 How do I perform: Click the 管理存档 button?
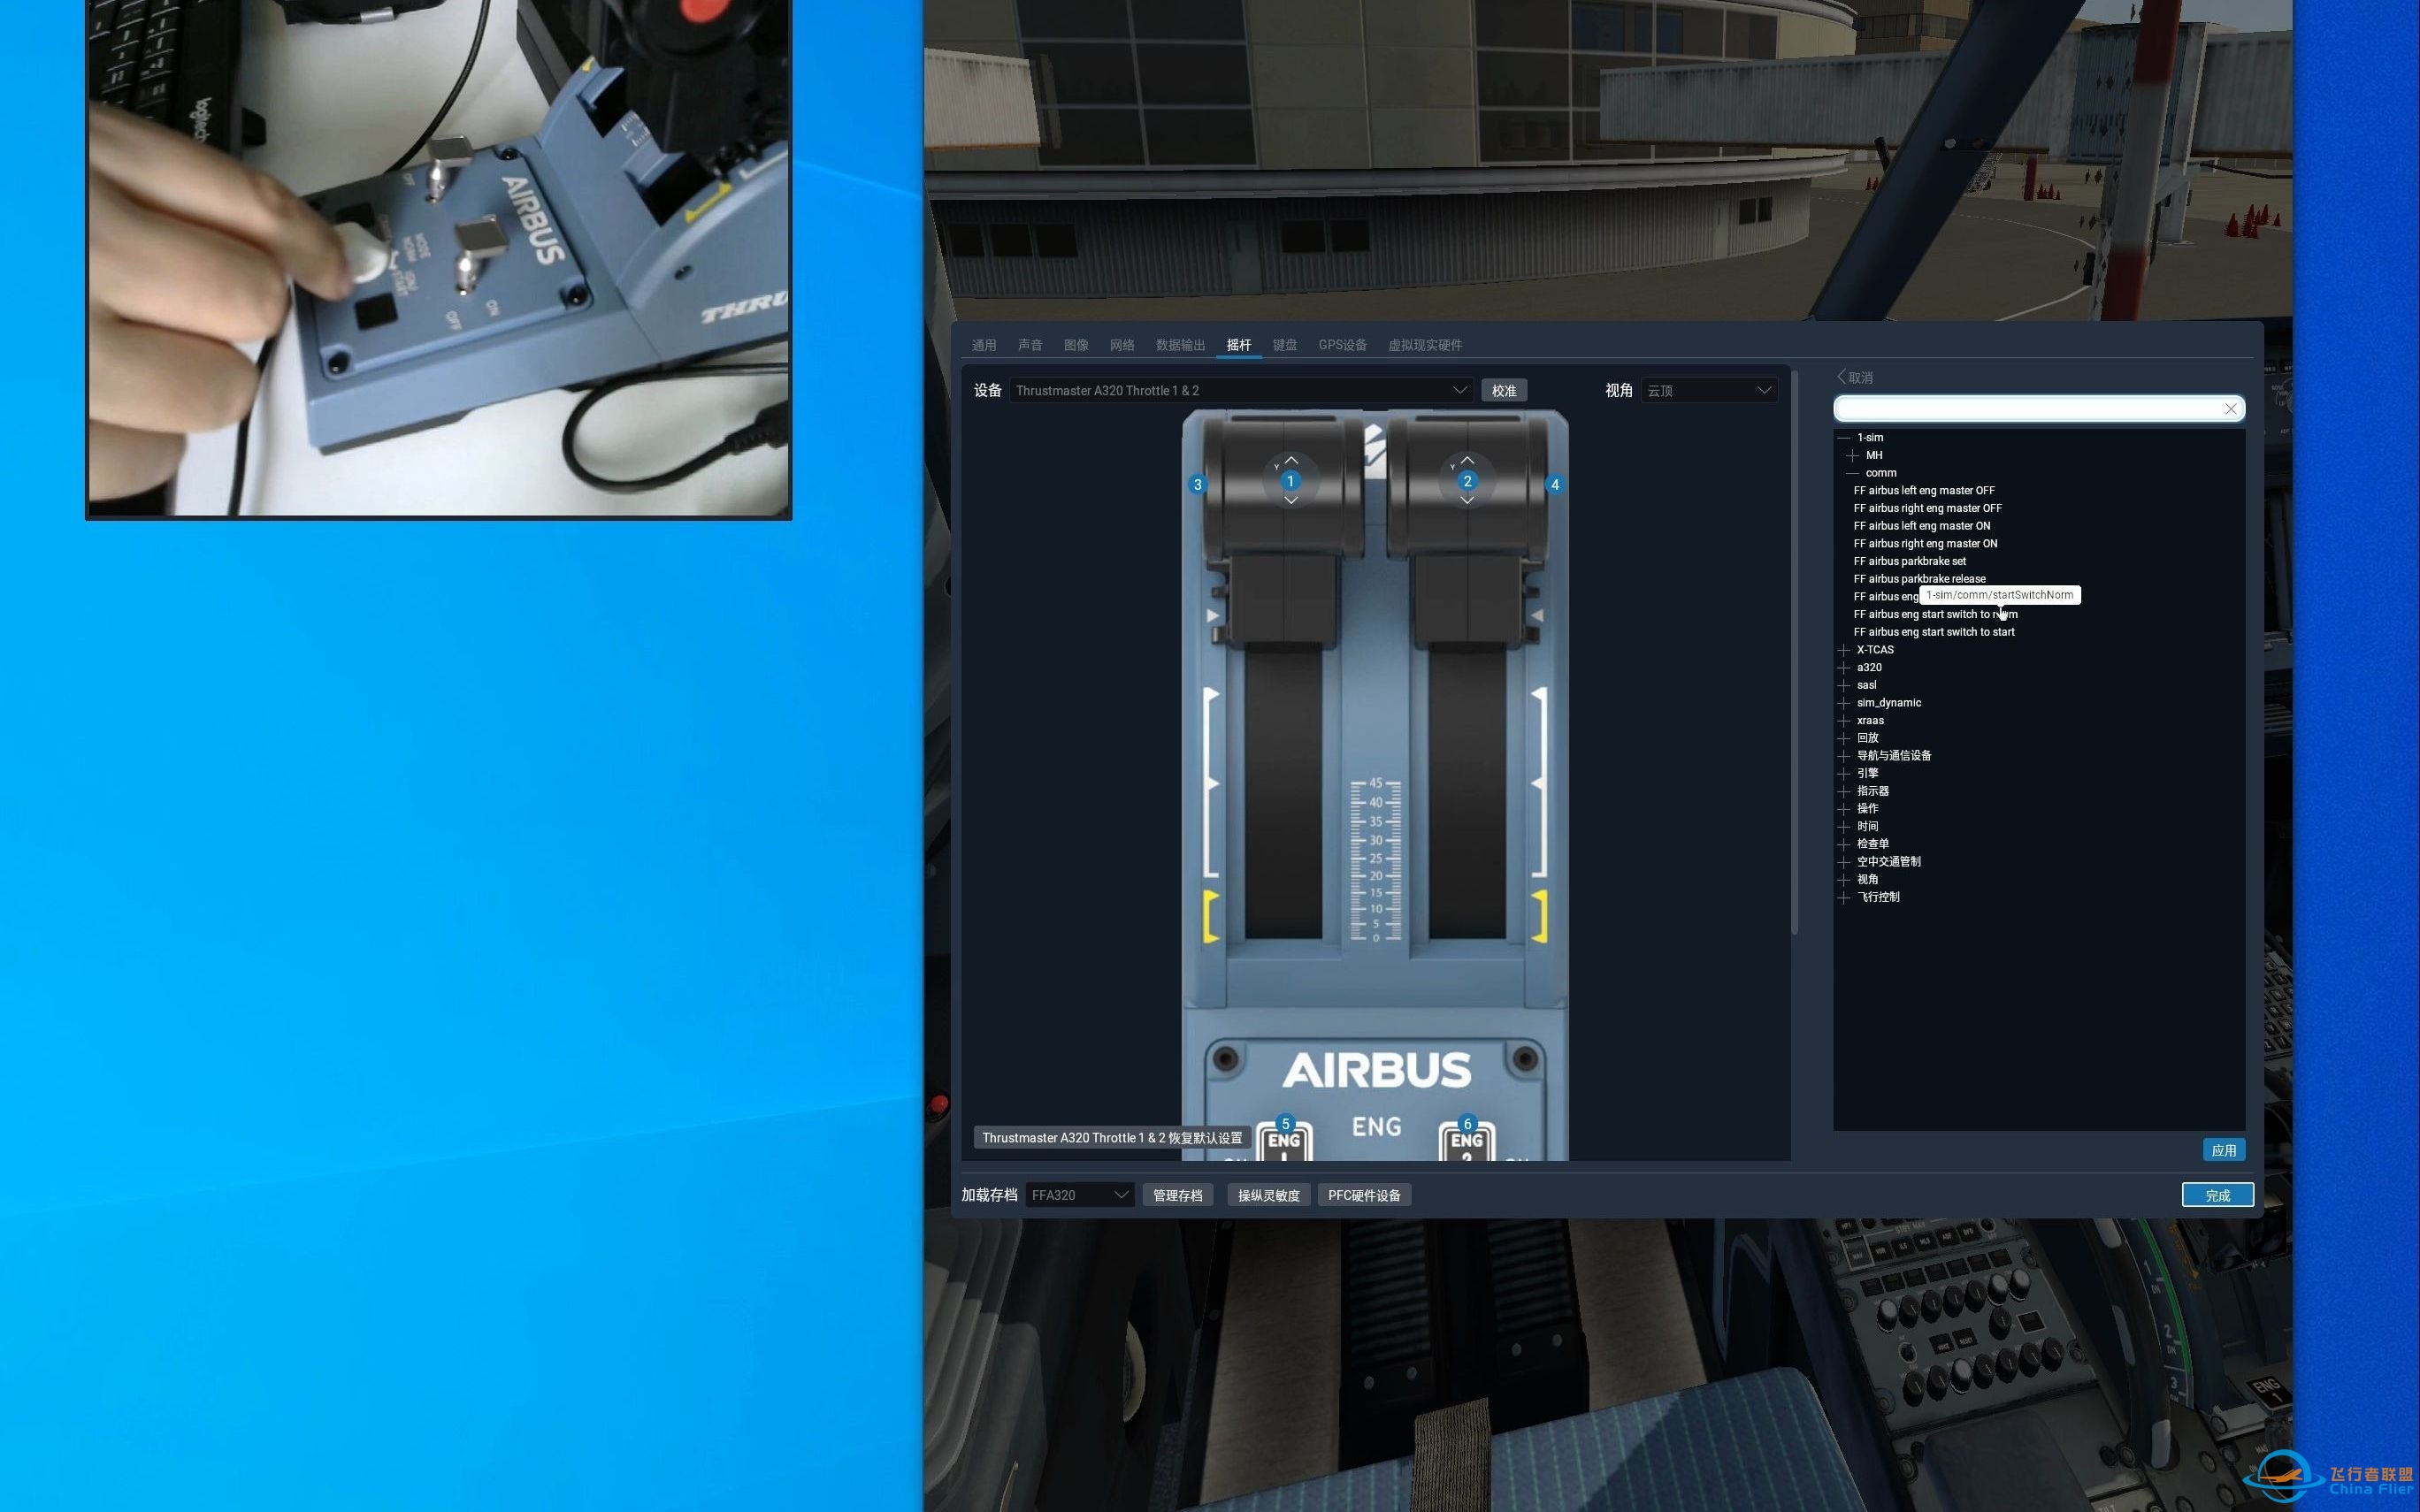pyautogui.click(x=1178, y=1196)
